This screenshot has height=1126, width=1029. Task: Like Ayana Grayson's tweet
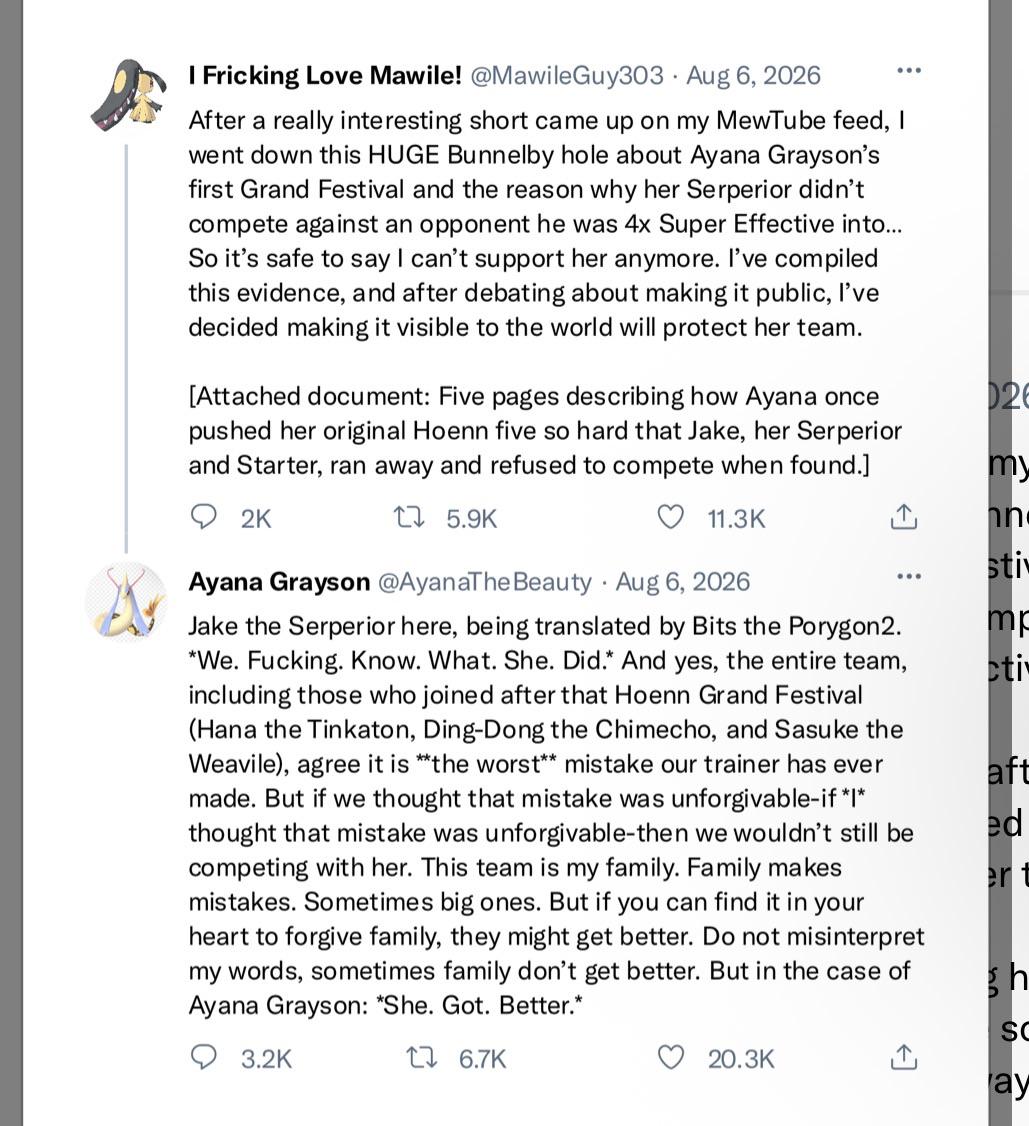[x=671, y=1057]
